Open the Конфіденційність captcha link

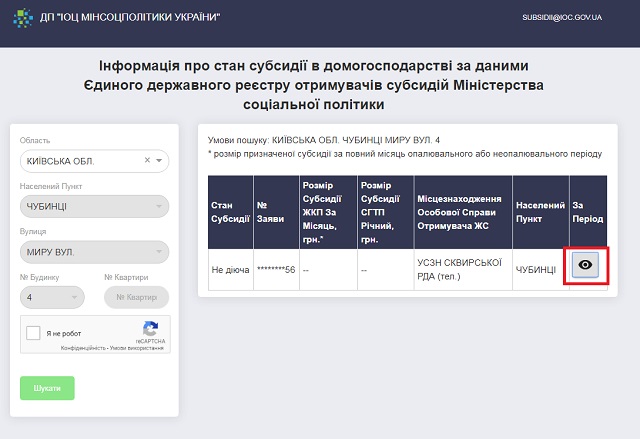pyautogui.click(x=85, y=346)
